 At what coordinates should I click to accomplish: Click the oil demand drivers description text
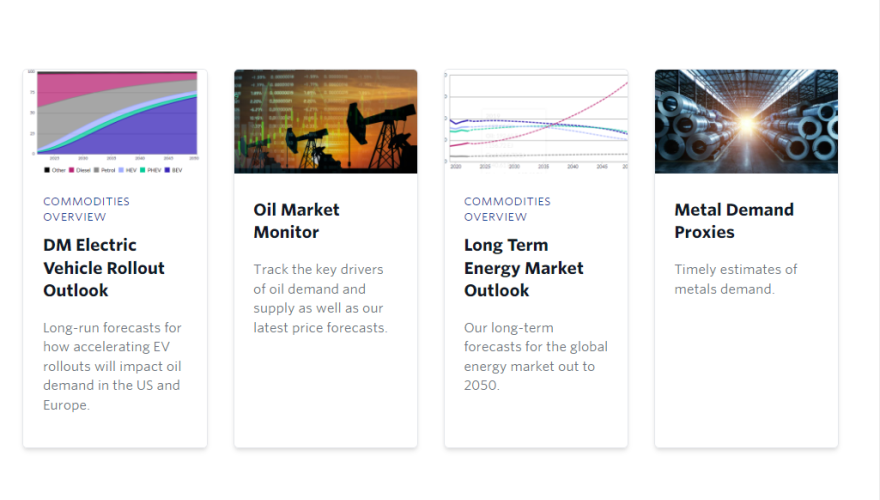tap(320, 298)
